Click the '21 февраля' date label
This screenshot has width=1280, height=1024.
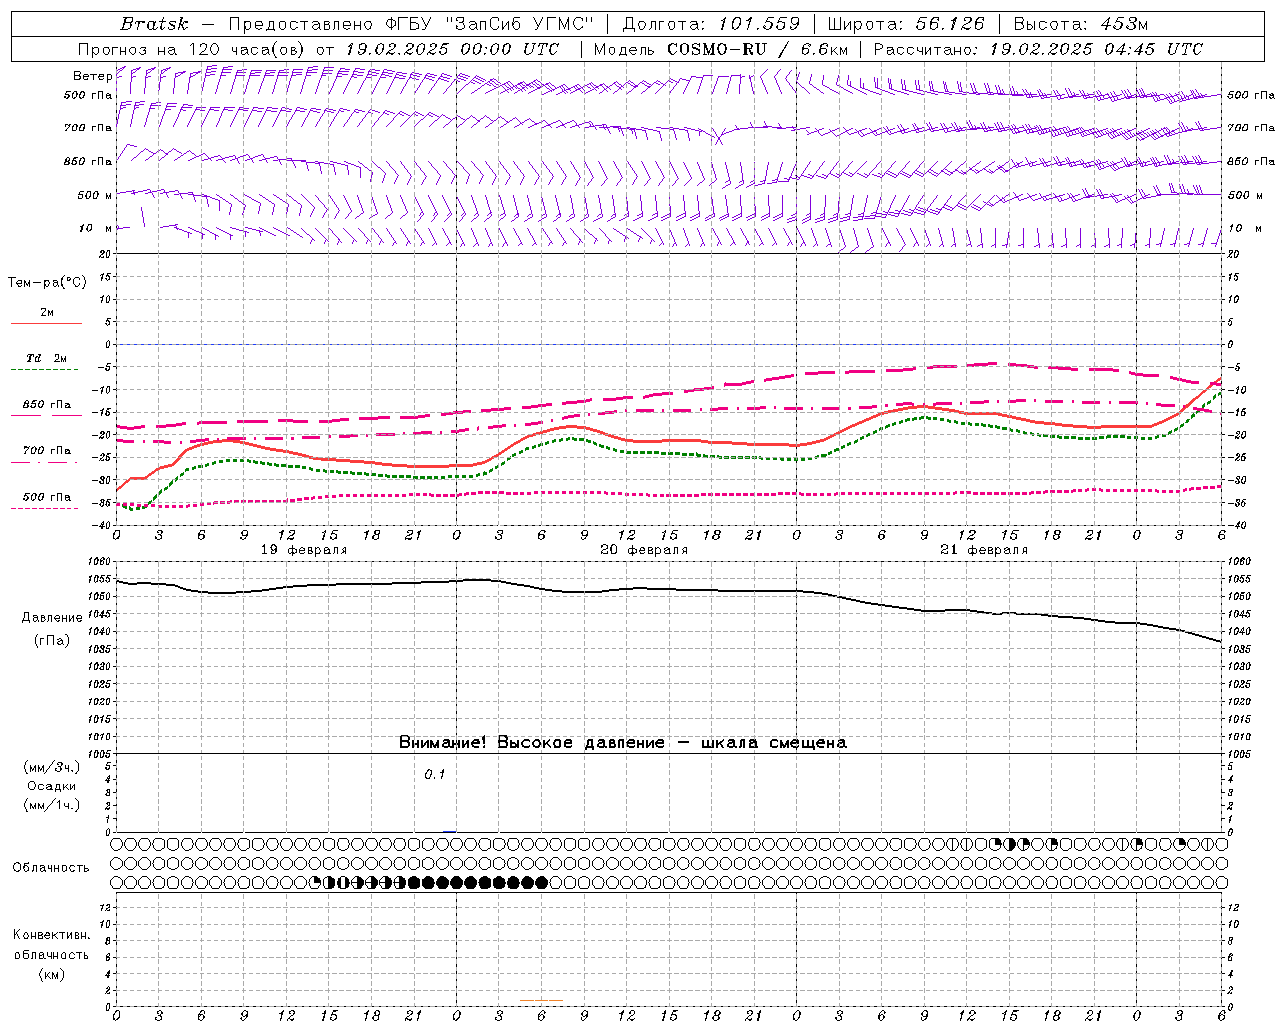pyautogui.click(x=984, y=550)
